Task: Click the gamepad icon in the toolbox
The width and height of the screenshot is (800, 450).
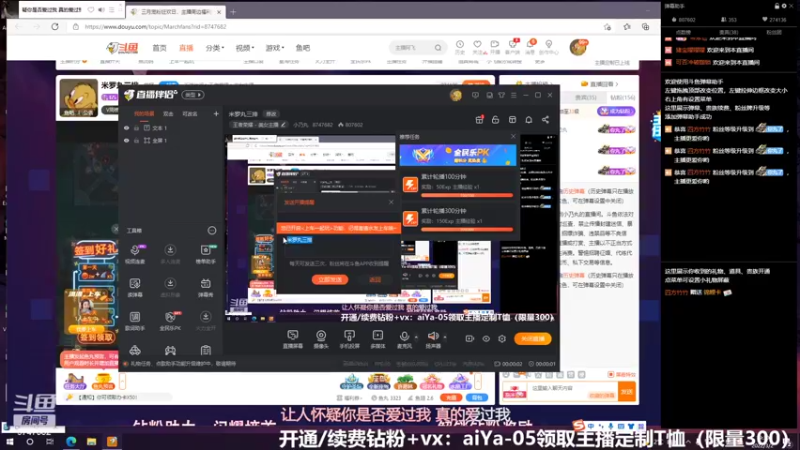Action: (x=170, y=351)
